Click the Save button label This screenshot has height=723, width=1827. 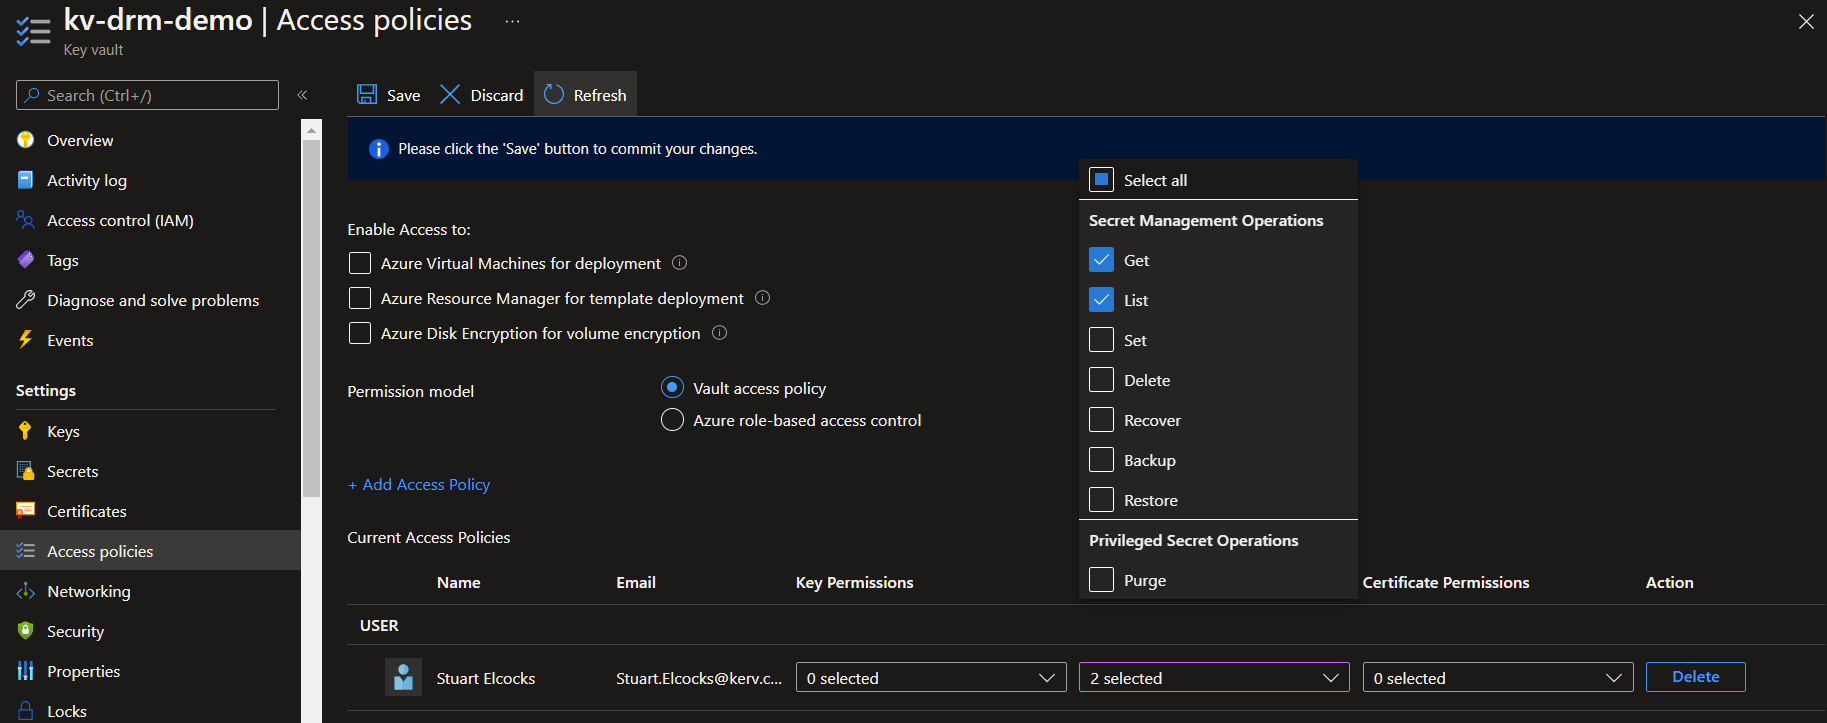403,95
